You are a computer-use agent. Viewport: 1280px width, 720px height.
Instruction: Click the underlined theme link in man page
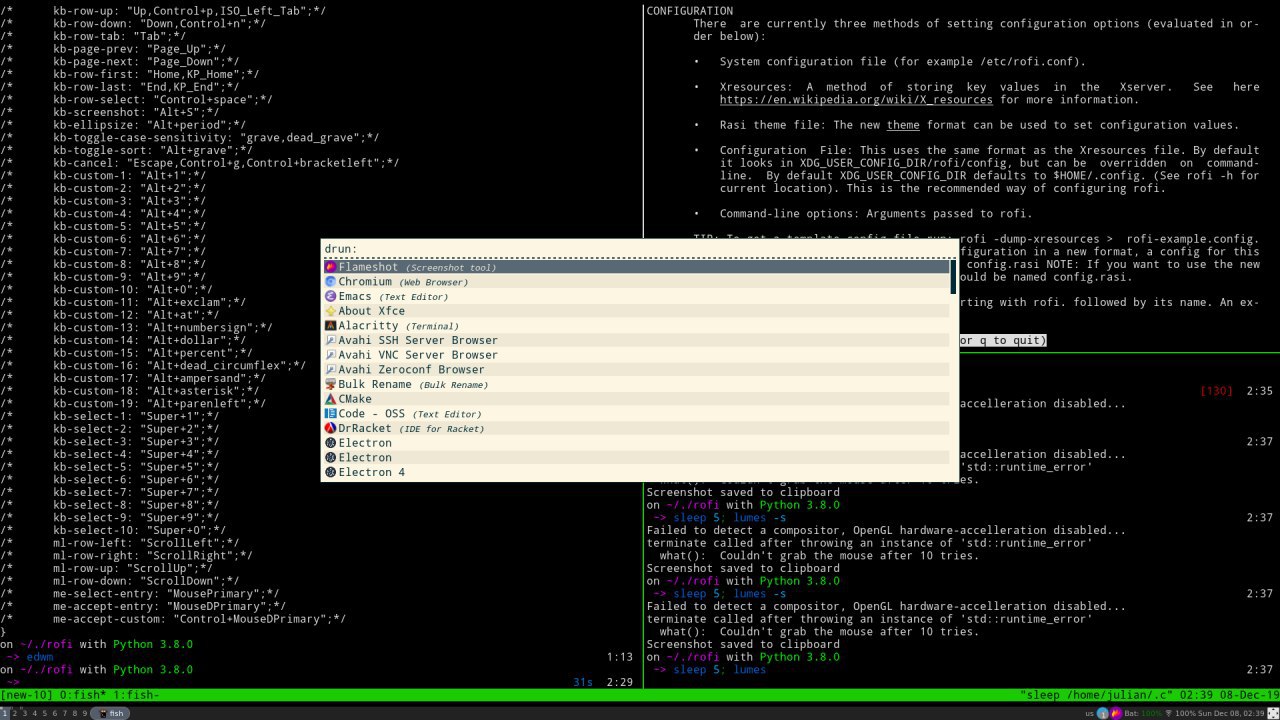903,125
